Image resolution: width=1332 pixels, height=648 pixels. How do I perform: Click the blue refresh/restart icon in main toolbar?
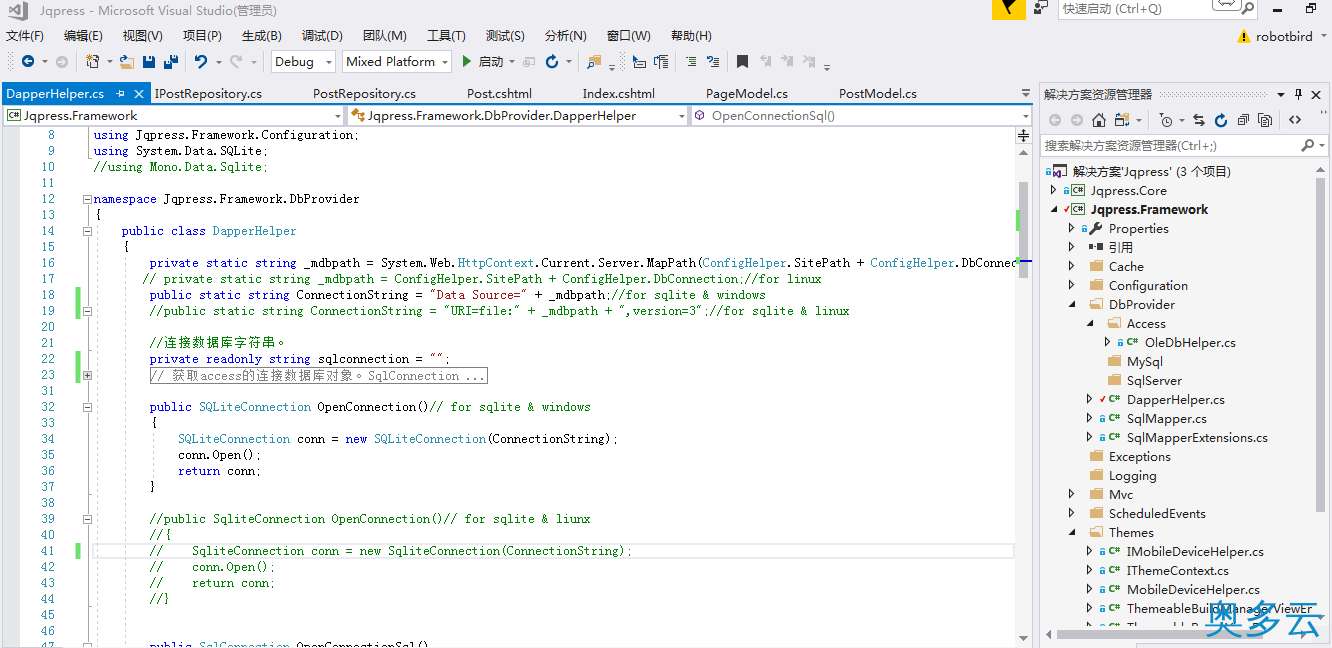[552, 62]
